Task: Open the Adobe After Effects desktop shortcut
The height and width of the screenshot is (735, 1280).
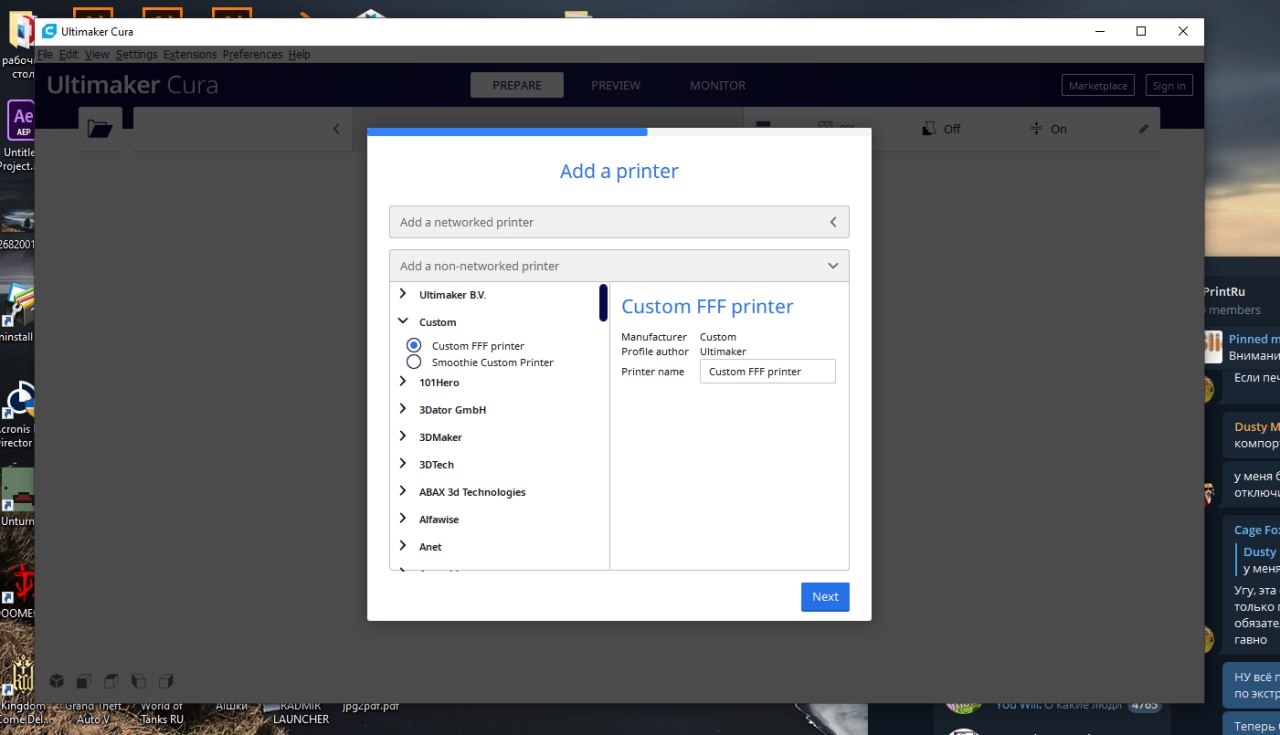Action: tap(21, 135)
